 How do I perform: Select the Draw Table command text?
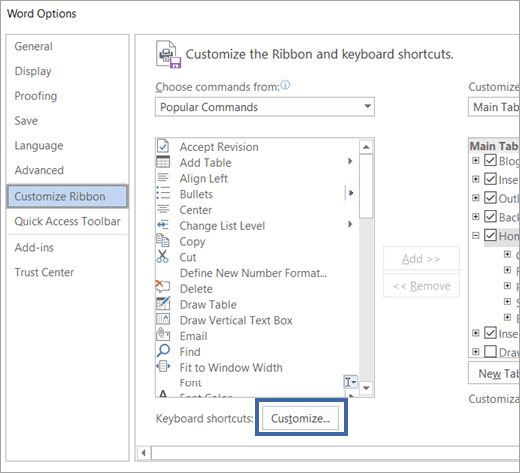208,304
